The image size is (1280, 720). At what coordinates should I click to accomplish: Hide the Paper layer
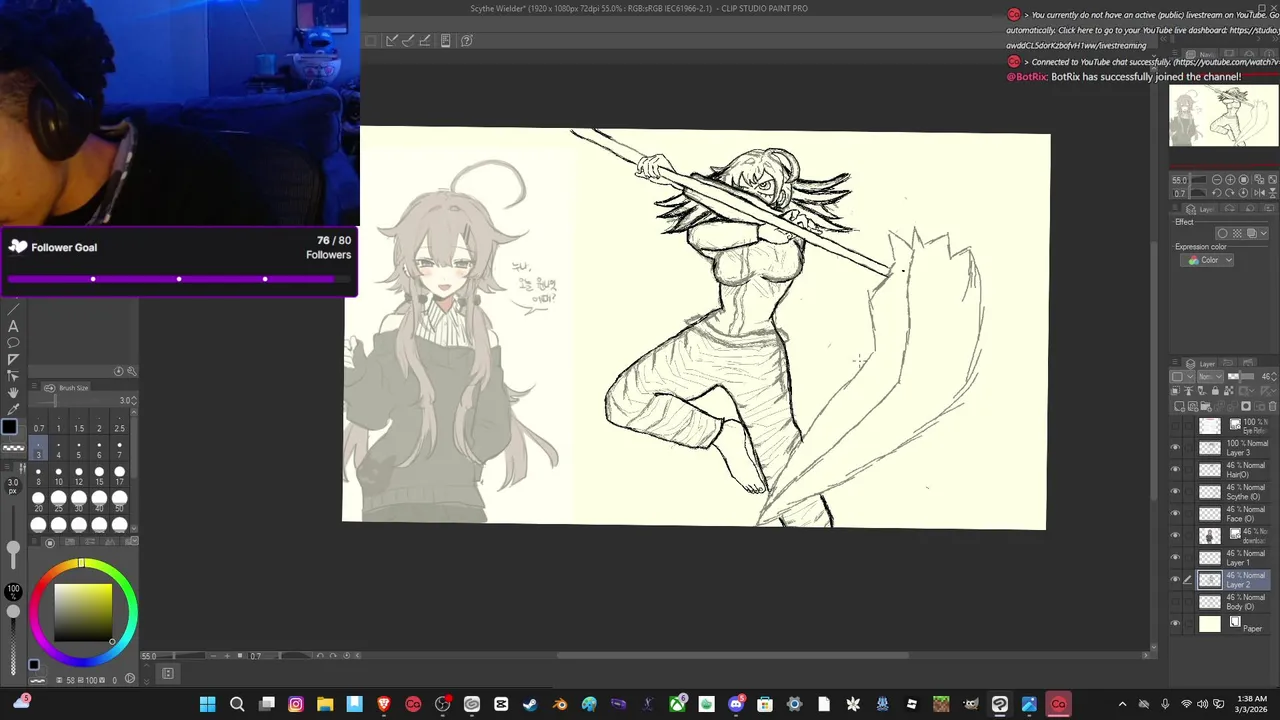tap(1175, 622)
